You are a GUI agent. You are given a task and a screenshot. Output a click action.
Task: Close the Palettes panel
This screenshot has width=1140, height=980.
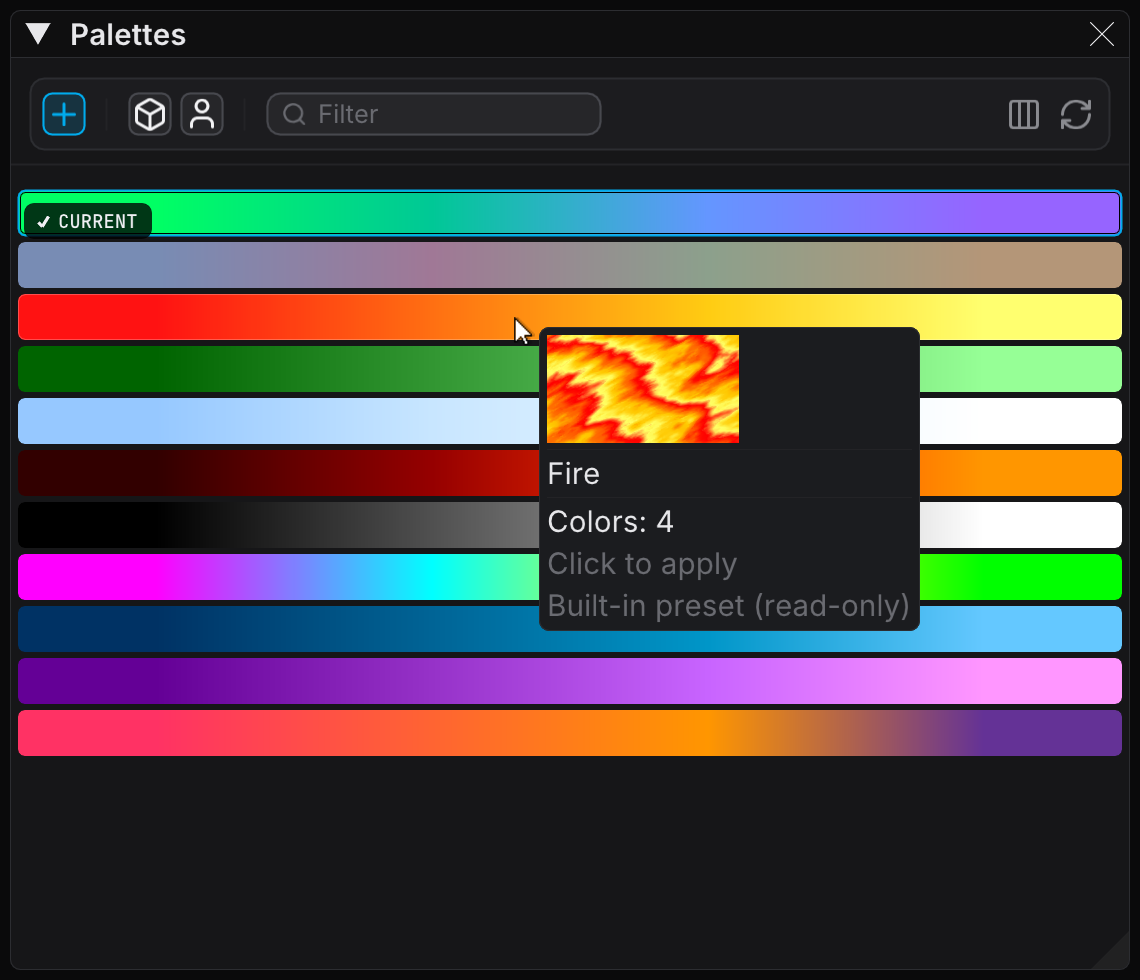pyautogui.click(x=1101, y=34)
